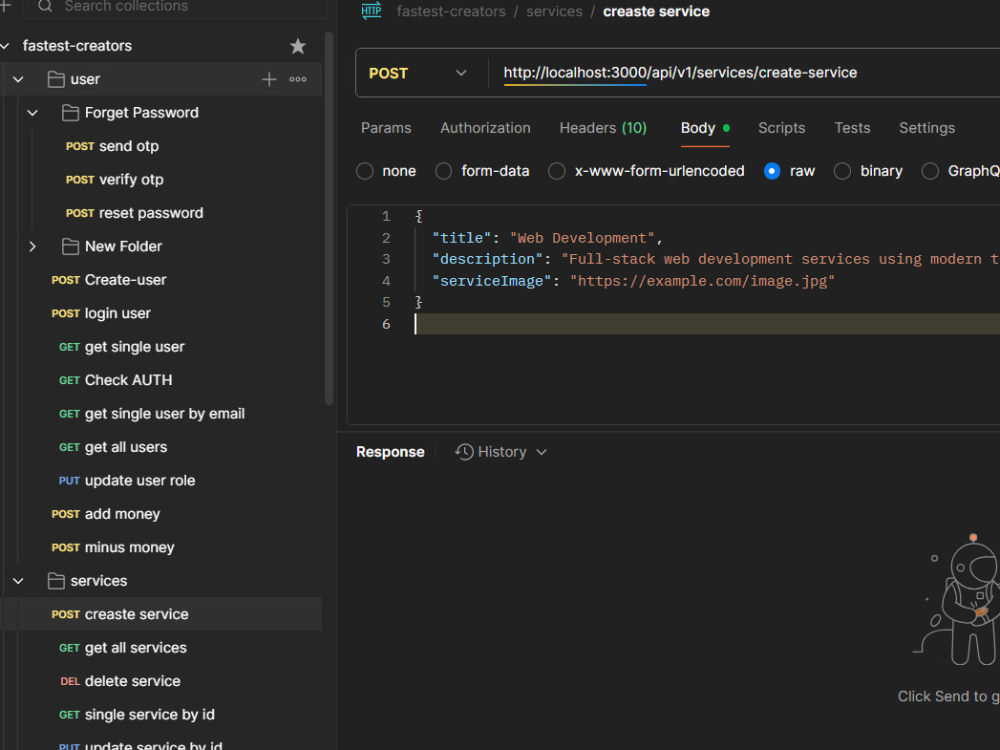This screenshot has height=750, width=1000.
Task: Click the "serviceImage" line in body editor
Action: click(633, 281)
